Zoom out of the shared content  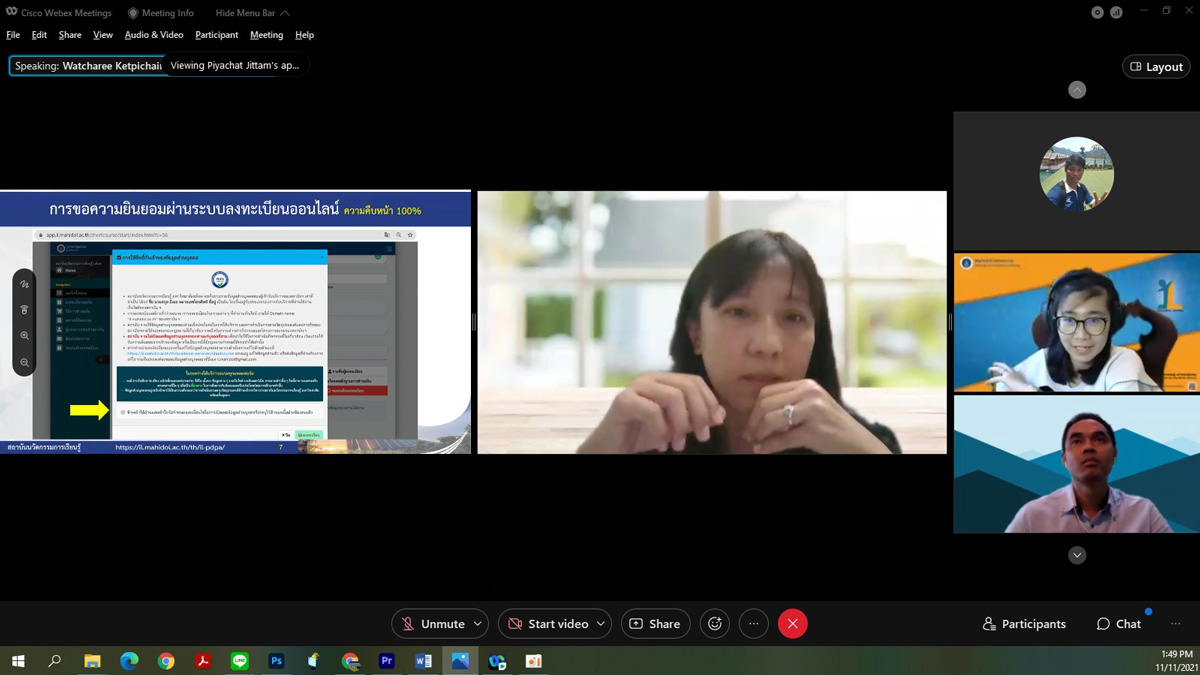point(25,362)
